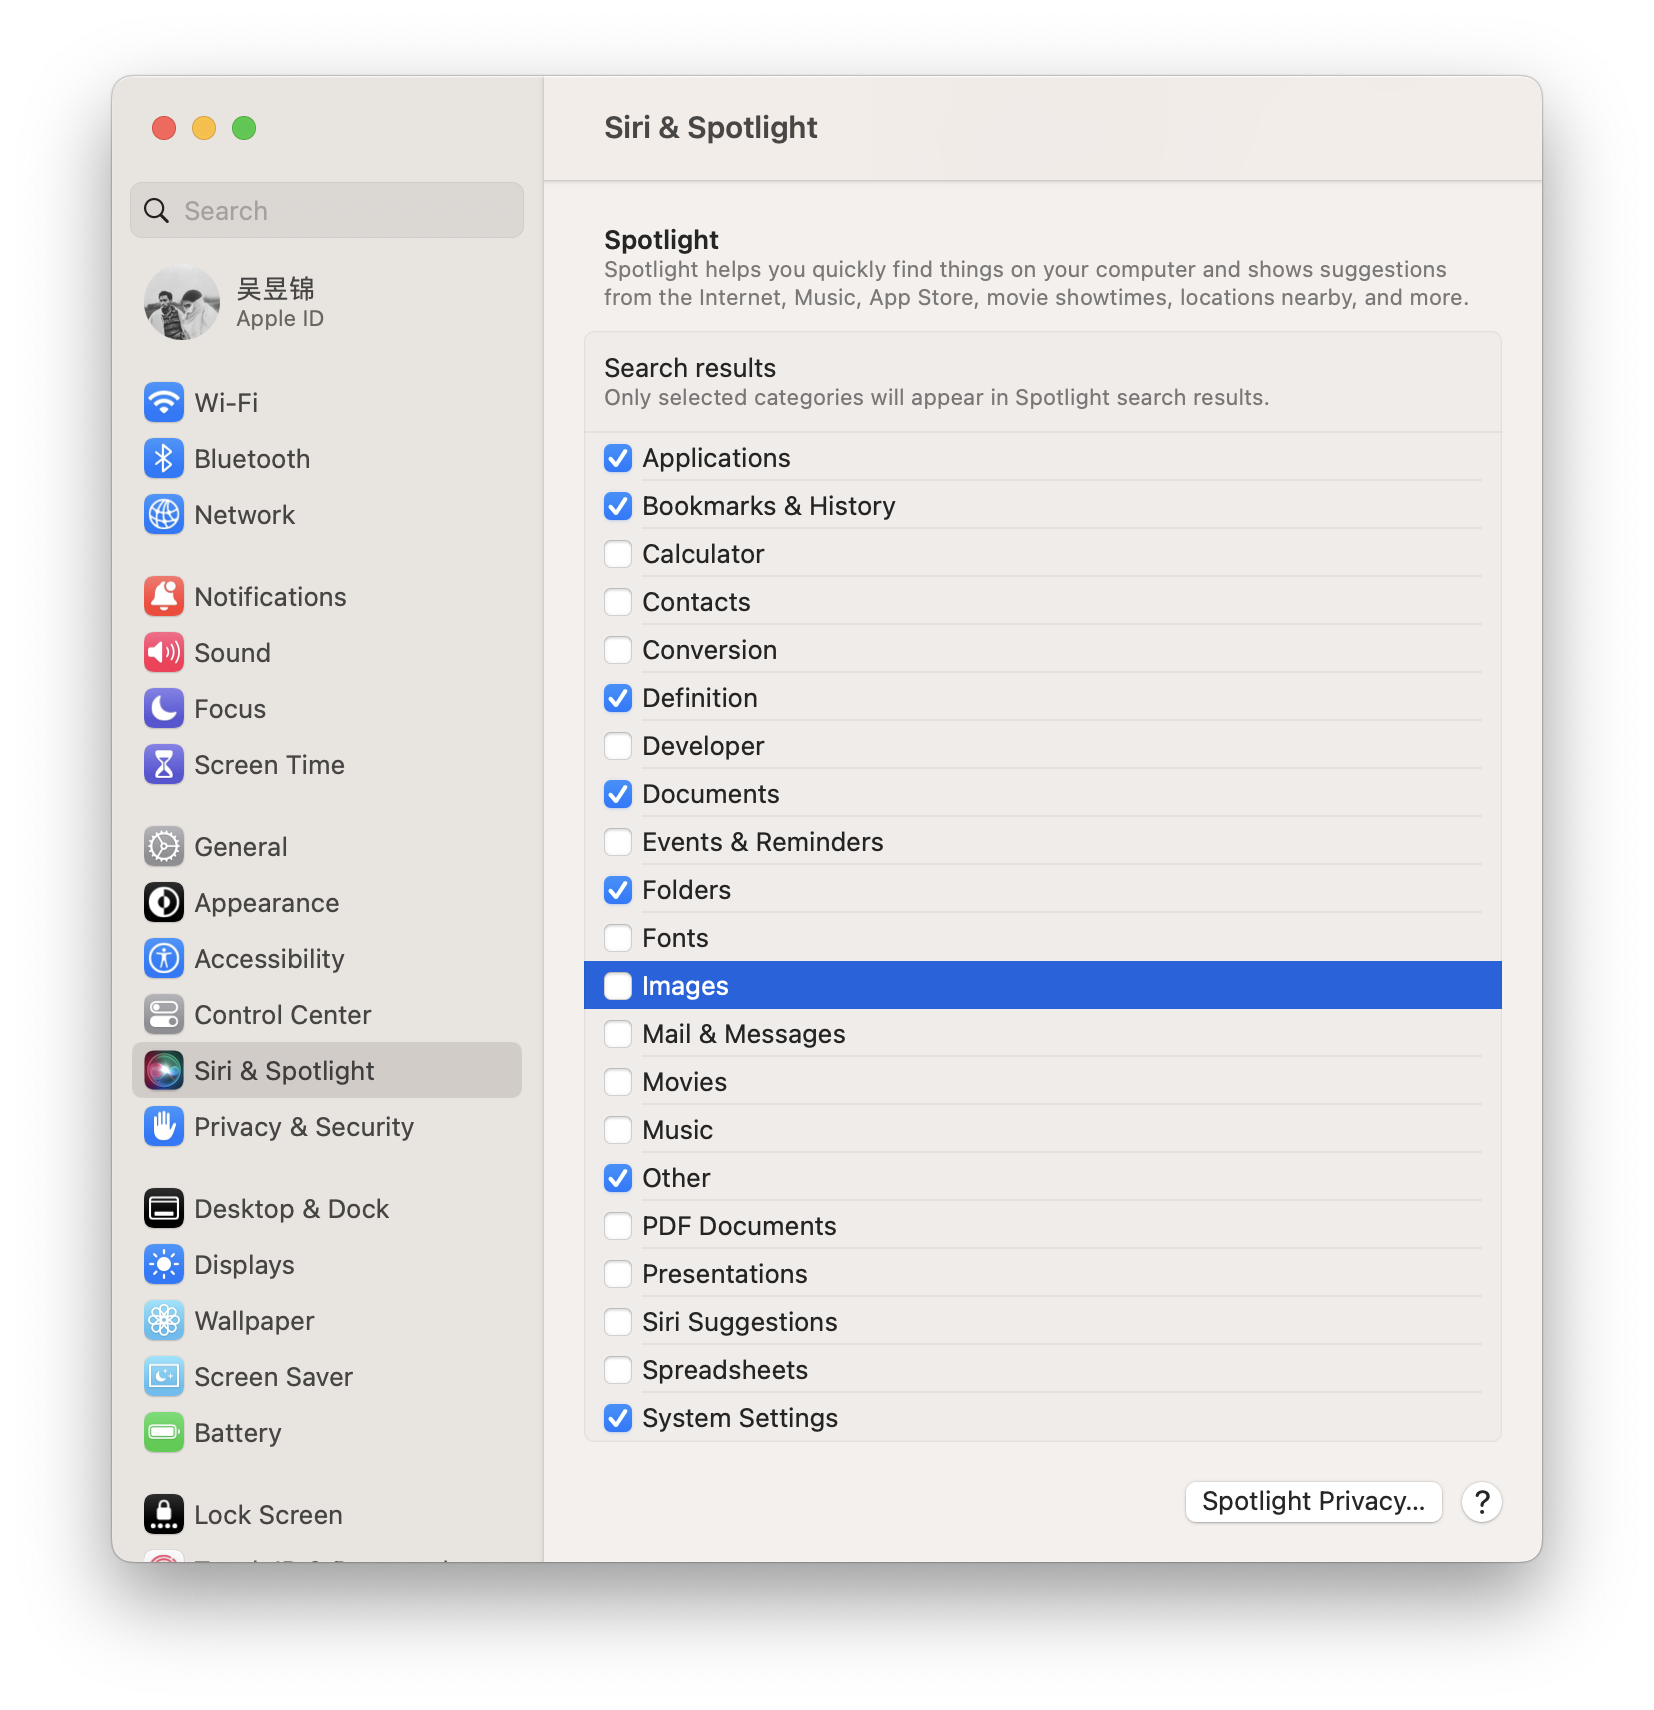Select "Accessibility" sidebar label

[270, 959]
